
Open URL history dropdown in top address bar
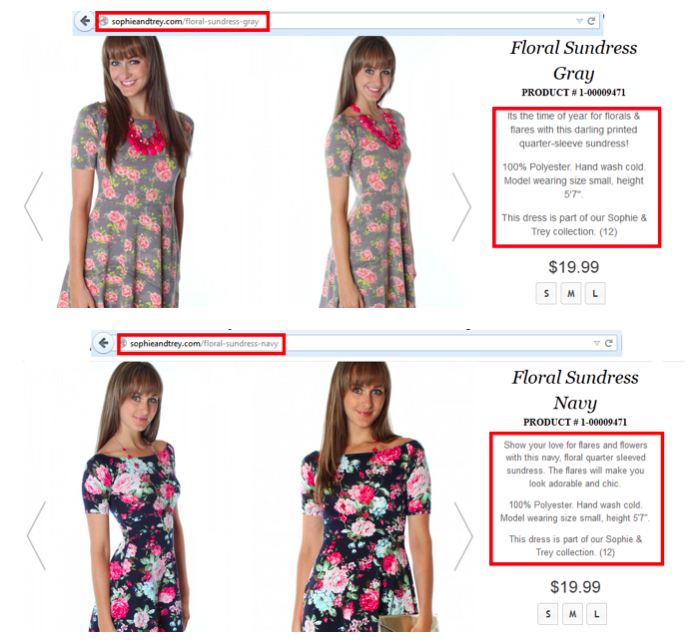point(579,21)
